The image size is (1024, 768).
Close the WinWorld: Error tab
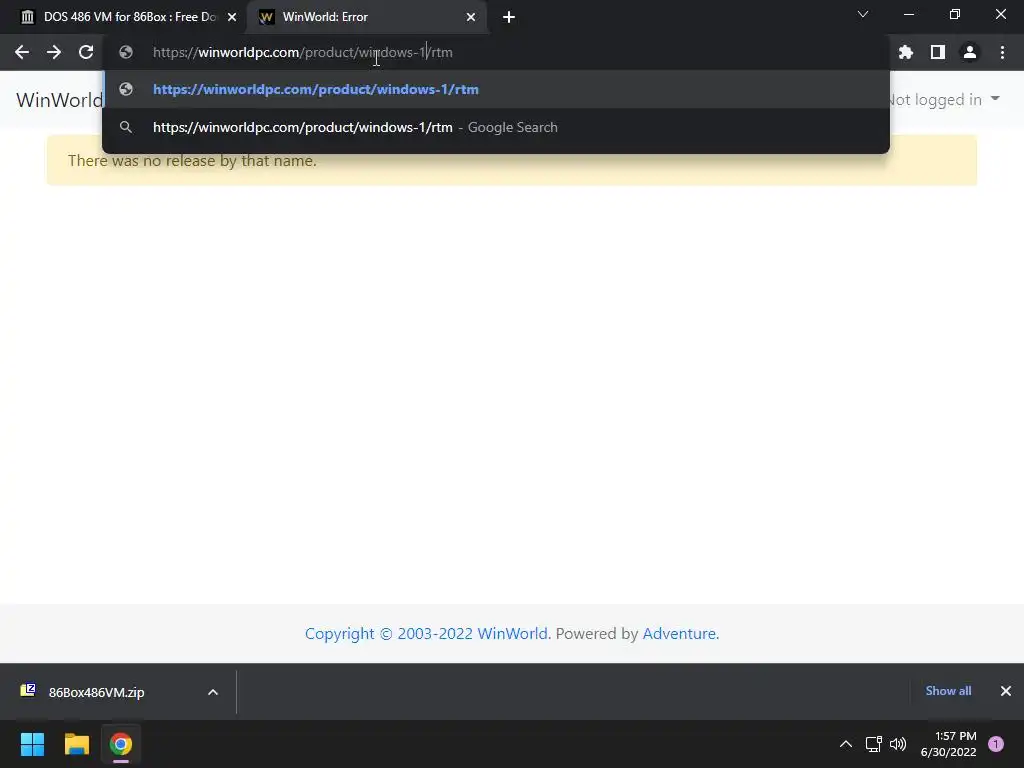[471, 17]
